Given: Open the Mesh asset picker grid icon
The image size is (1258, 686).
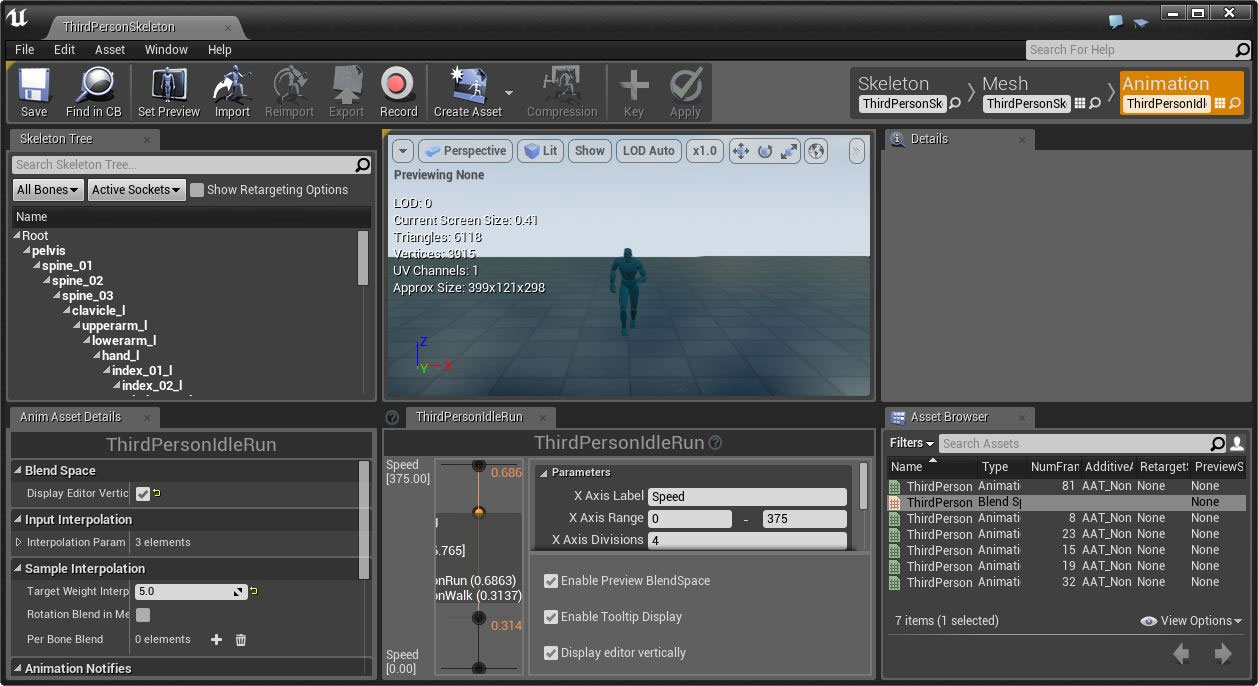Looking at the screenshot, I should (1080, 103).
